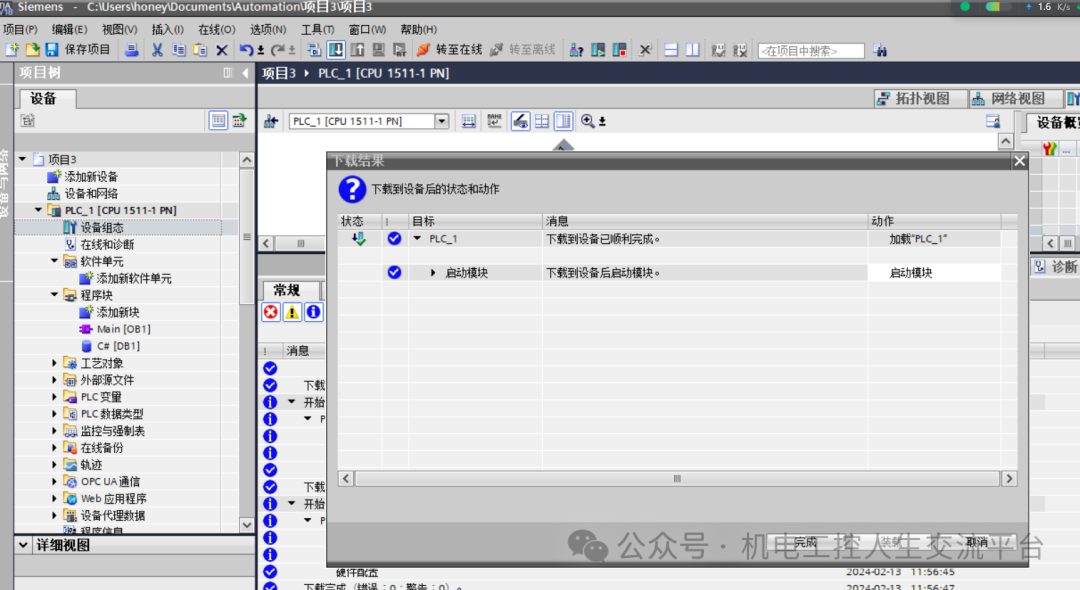The image size is (1080, 590).
Task: Collapse the PLC_1 [CPU 1511-1 PN] node
Action: [39, 210]
